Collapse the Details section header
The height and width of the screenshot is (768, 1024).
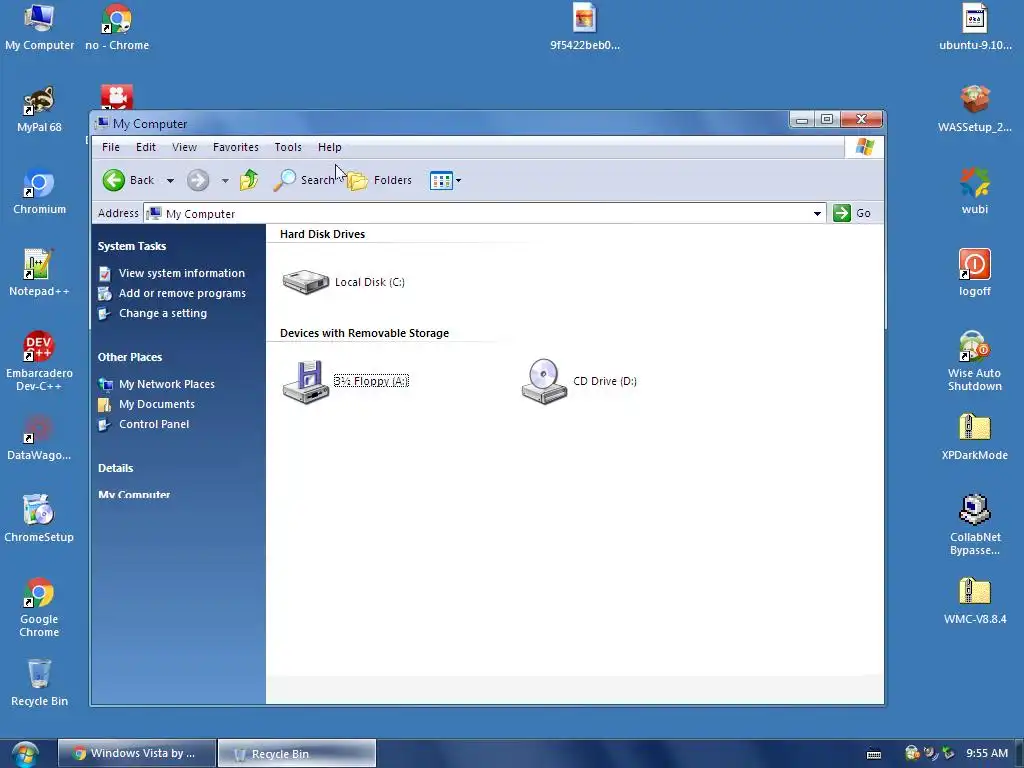click(x=116, y=468)
